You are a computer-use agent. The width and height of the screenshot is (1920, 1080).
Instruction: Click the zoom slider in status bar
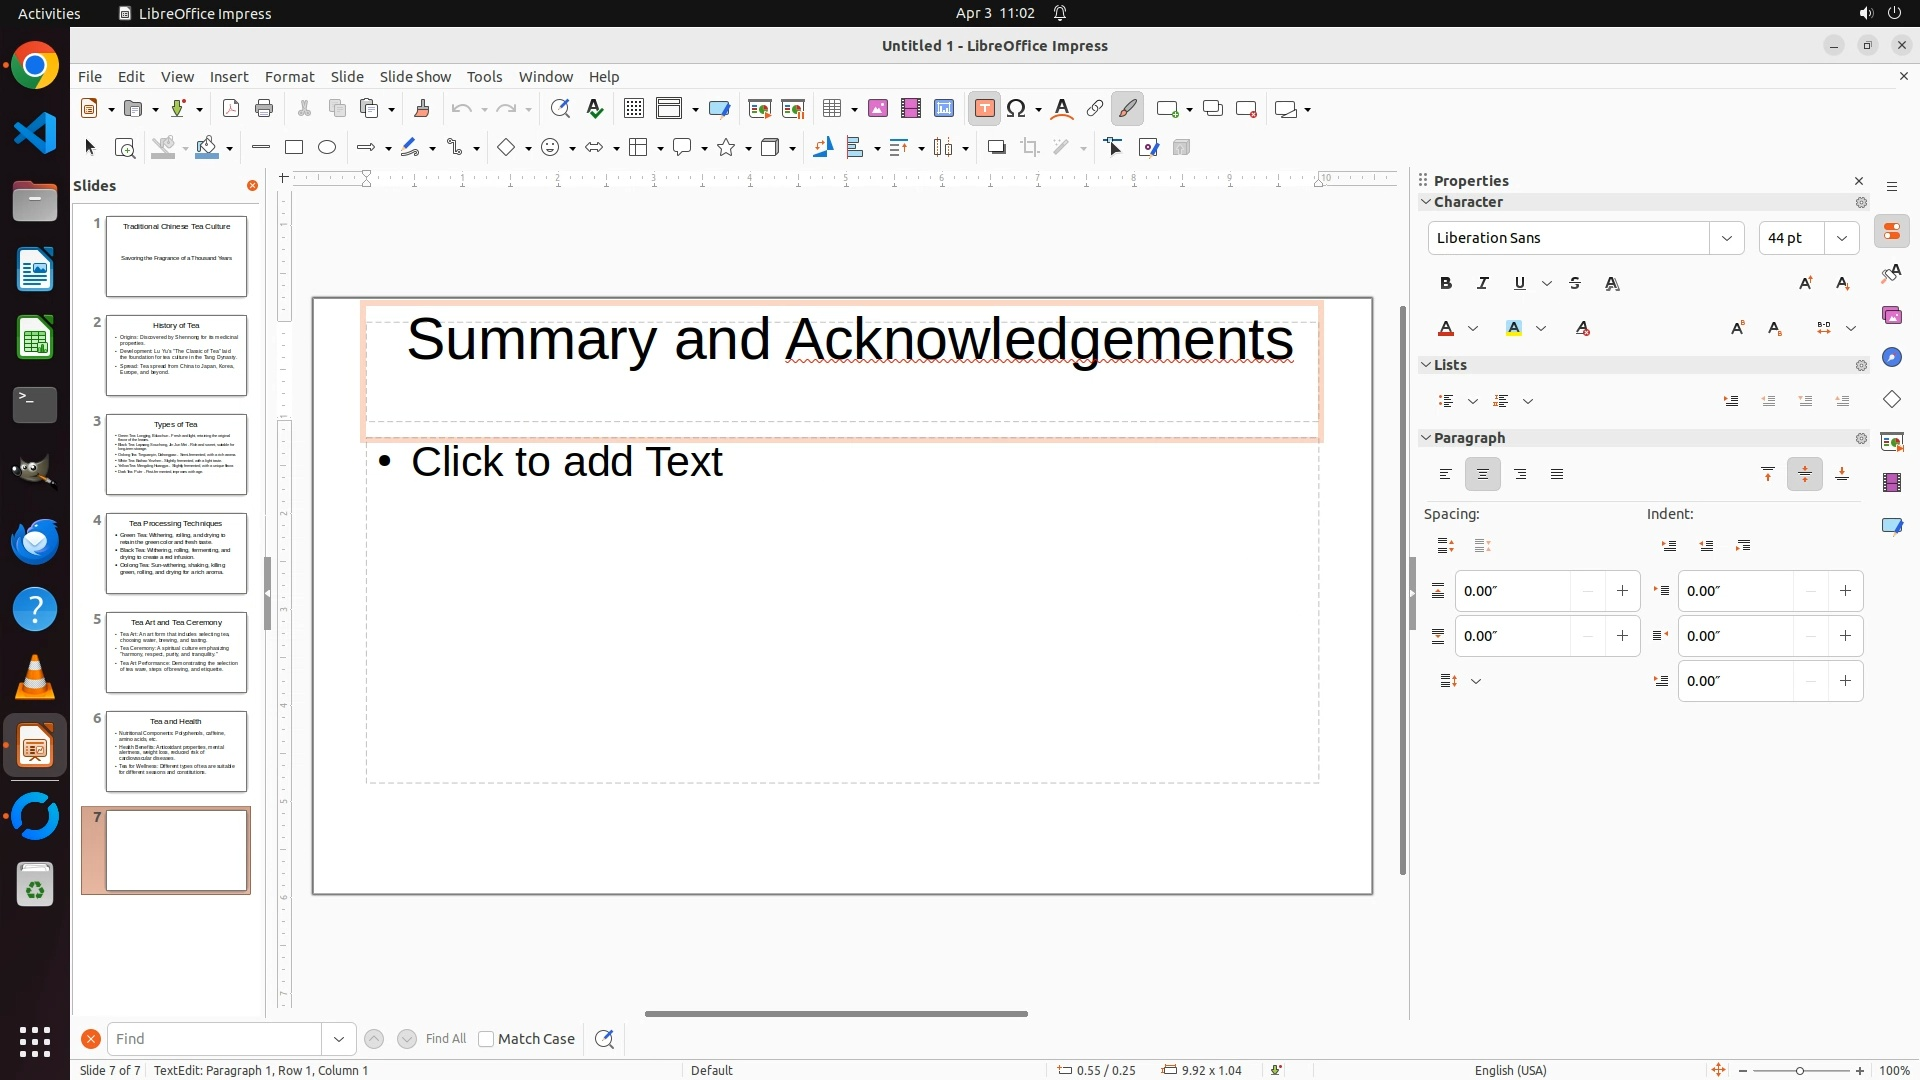pos(1800,1071)
